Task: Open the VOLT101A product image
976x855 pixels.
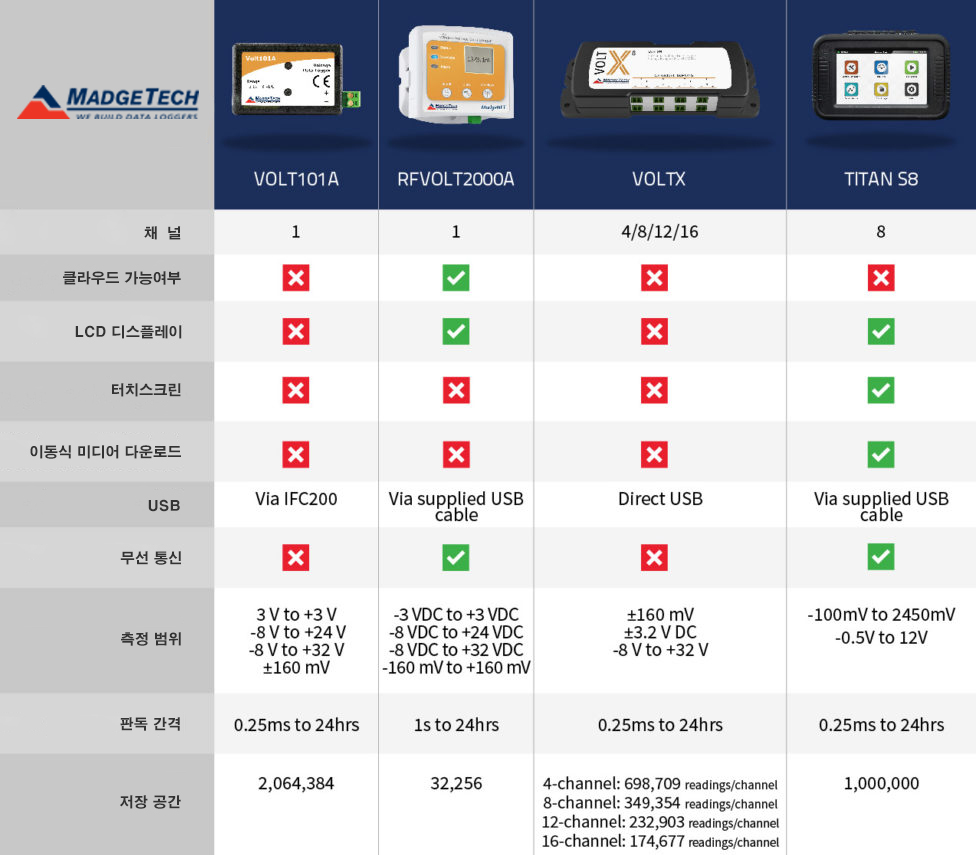Action: (x=296, y=80)
